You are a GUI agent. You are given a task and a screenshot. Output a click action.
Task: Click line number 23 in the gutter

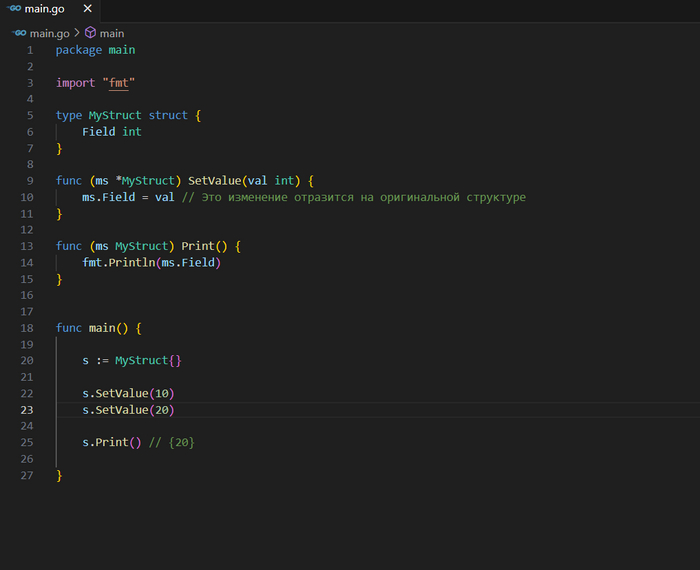pyautogui.click(x=26, y=410)
